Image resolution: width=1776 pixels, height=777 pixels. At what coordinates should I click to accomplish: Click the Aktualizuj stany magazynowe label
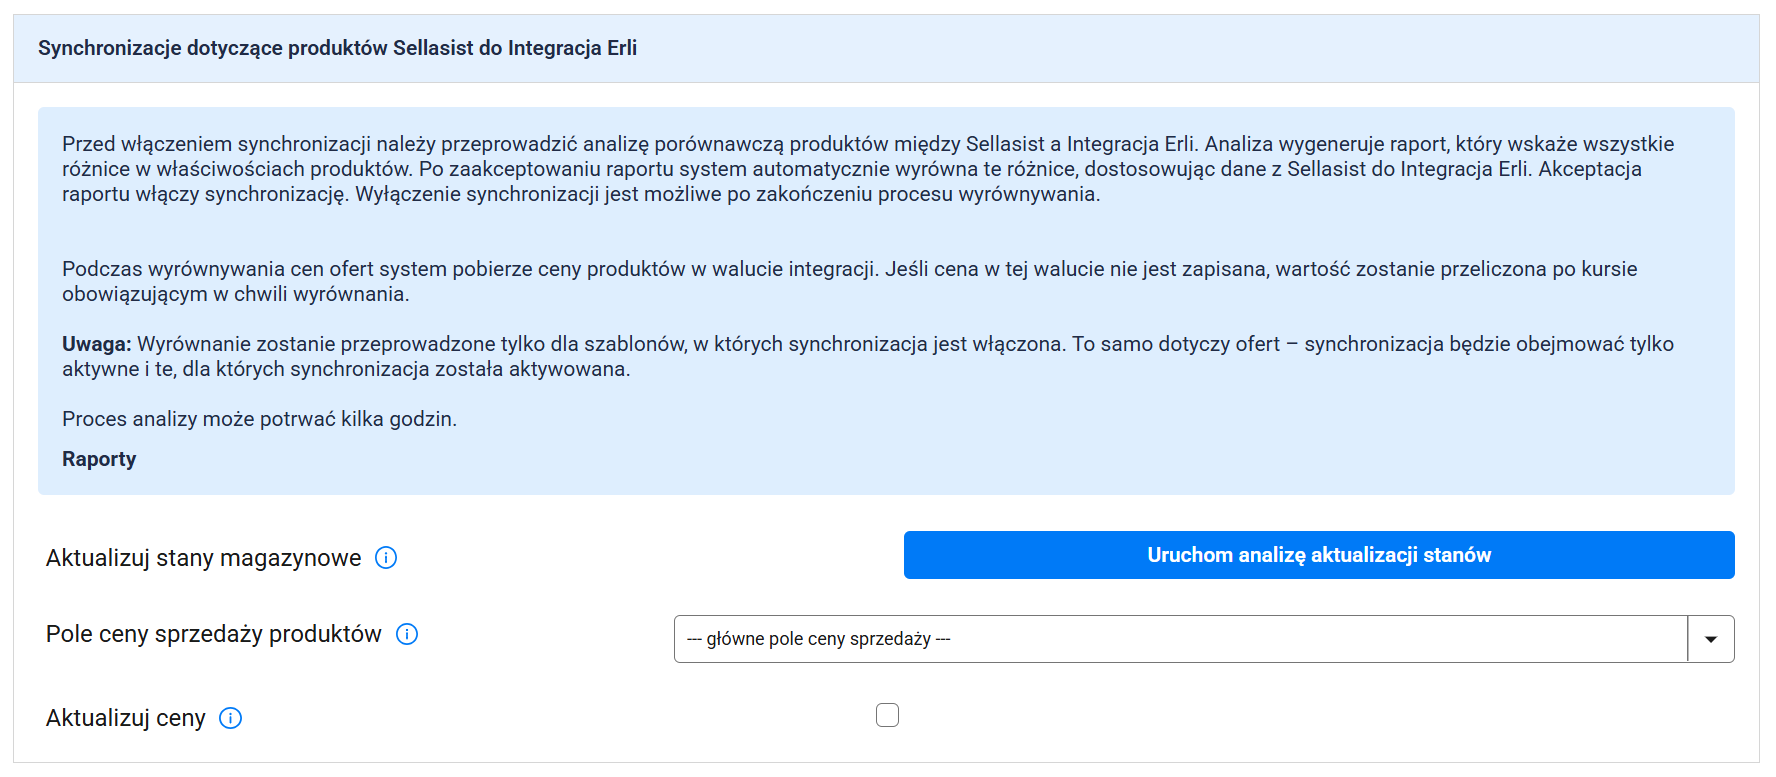click(x=204, y=558)
